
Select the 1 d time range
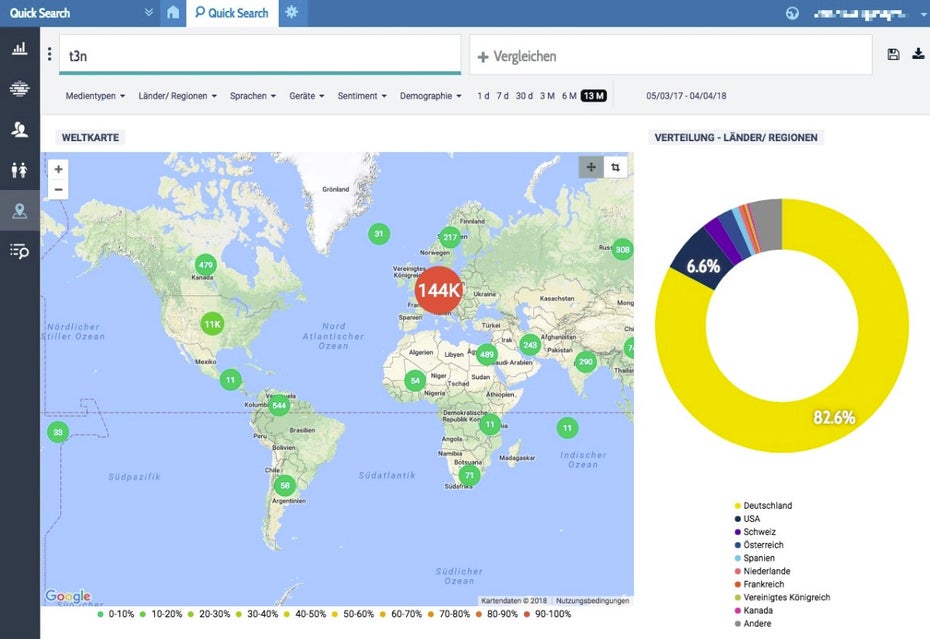[483, 96]
